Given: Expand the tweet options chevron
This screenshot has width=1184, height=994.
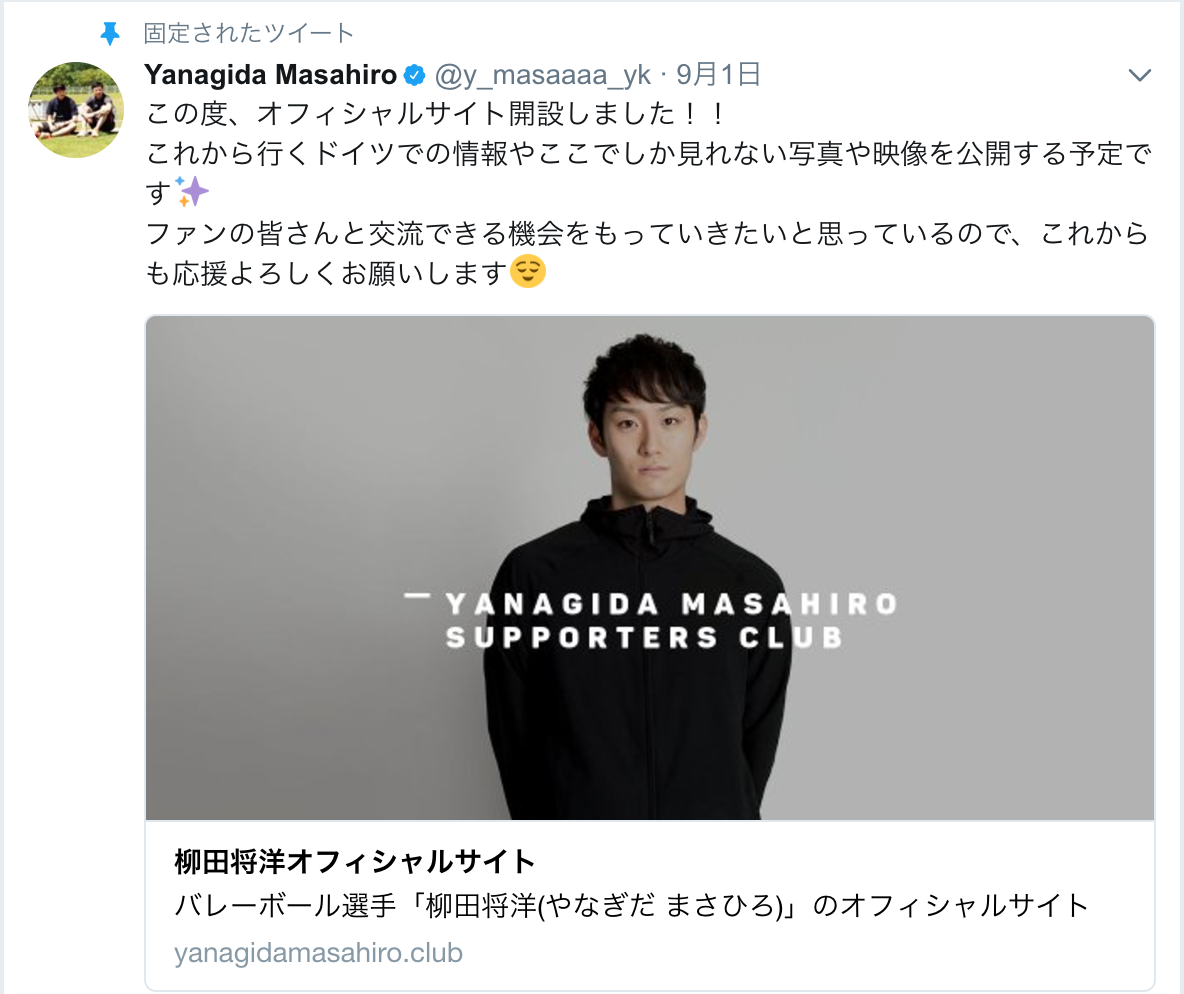Looking at the screenshot, I should (x=1139, y=75).
